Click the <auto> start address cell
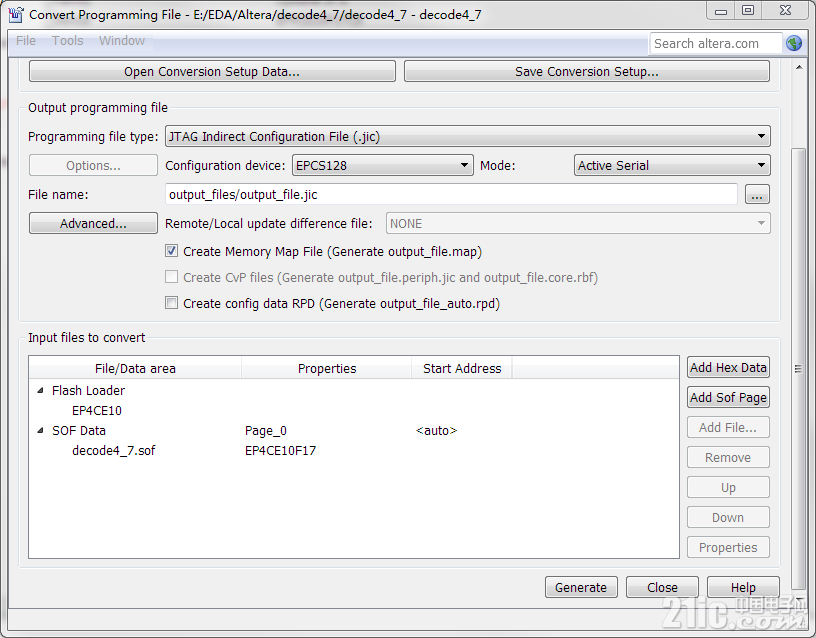The image size is (816, 638). click(437, 430)
